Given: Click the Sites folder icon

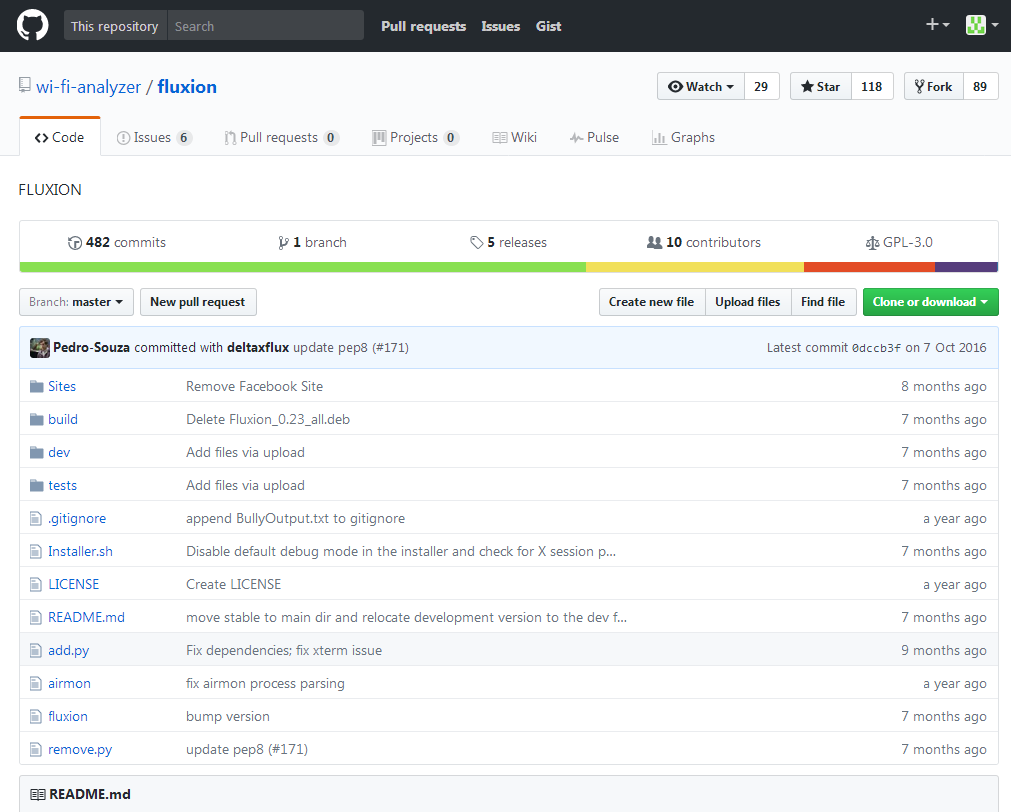Looking at the screenshot, I should 37,386.
